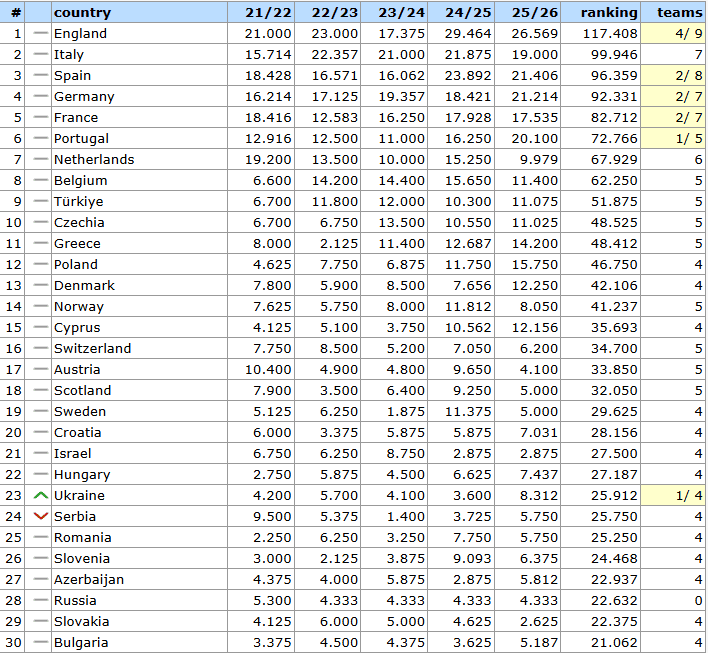Open the England country link
Viewport: 708px width, 653px height.
click(80, 34)
